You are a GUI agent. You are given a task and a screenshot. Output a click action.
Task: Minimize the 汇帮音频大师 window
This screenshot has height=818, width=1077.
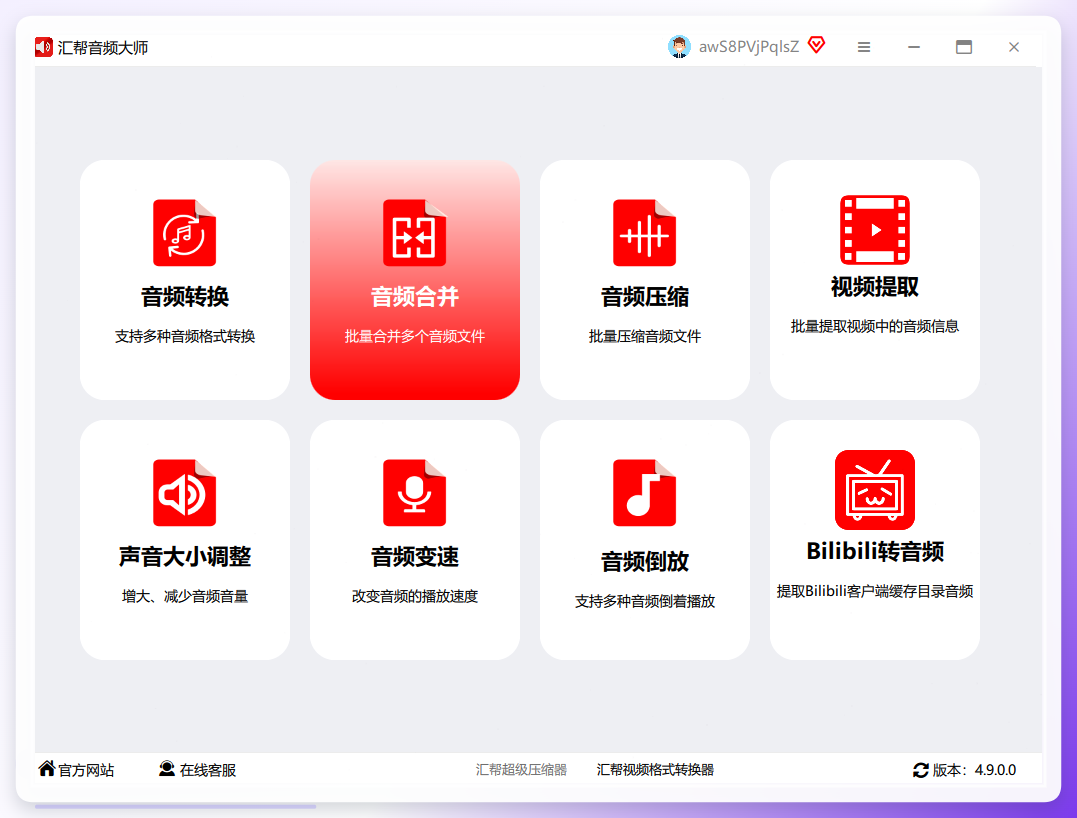914,47
